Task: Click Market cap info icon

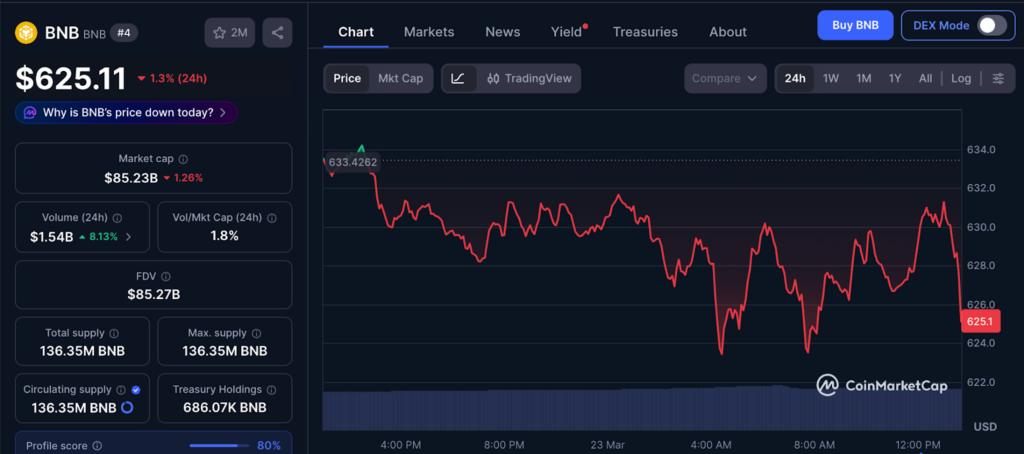Action: [183, 159]
